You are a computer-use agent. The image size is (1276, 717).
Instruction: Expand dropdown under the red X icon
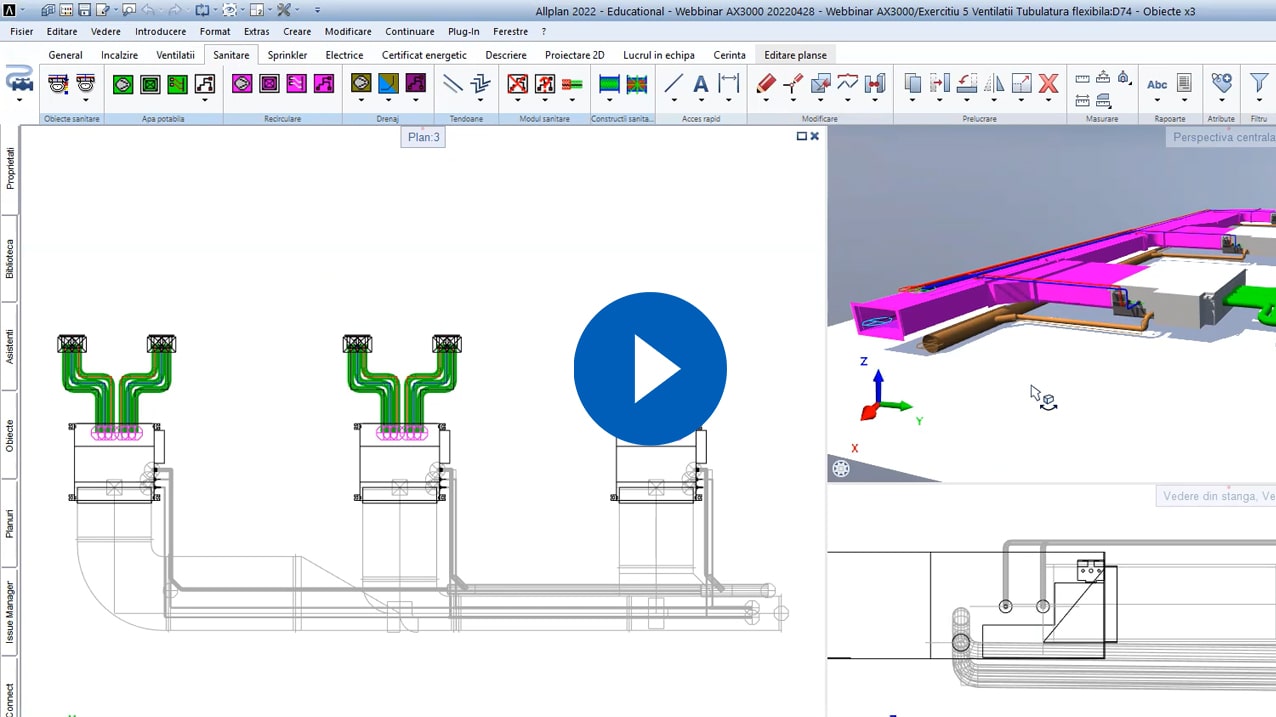(x=1048, y=101)
